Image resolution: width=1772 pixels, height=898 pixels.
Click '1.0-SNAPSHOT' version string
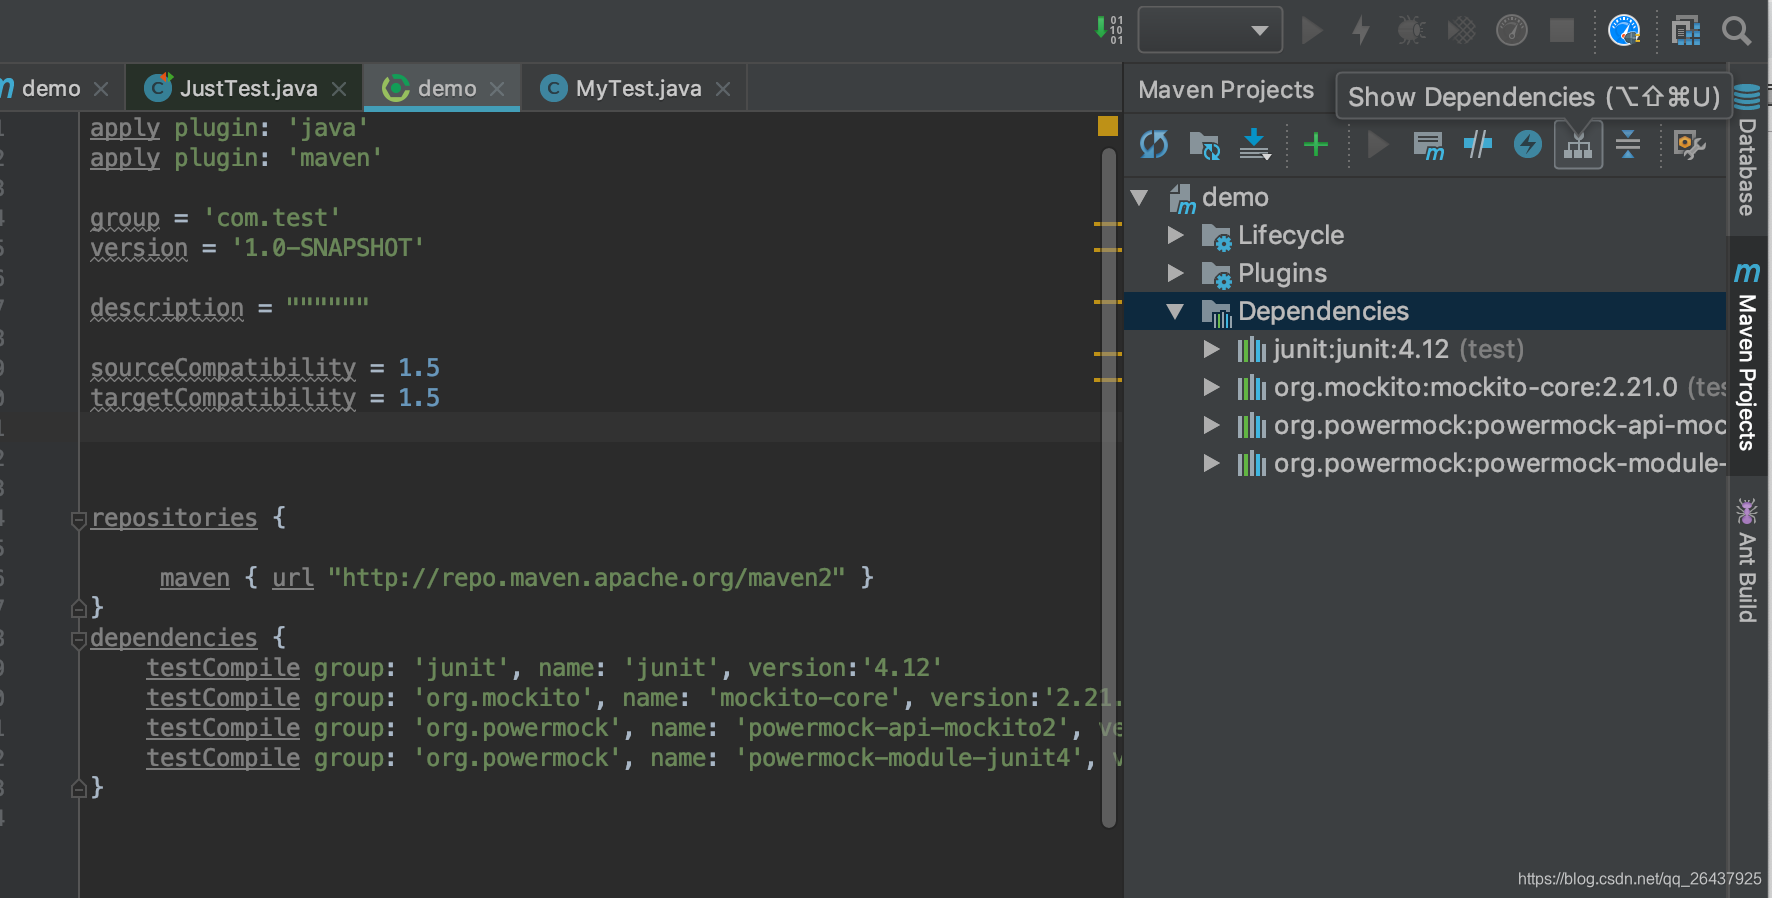(x=328, y=248)
